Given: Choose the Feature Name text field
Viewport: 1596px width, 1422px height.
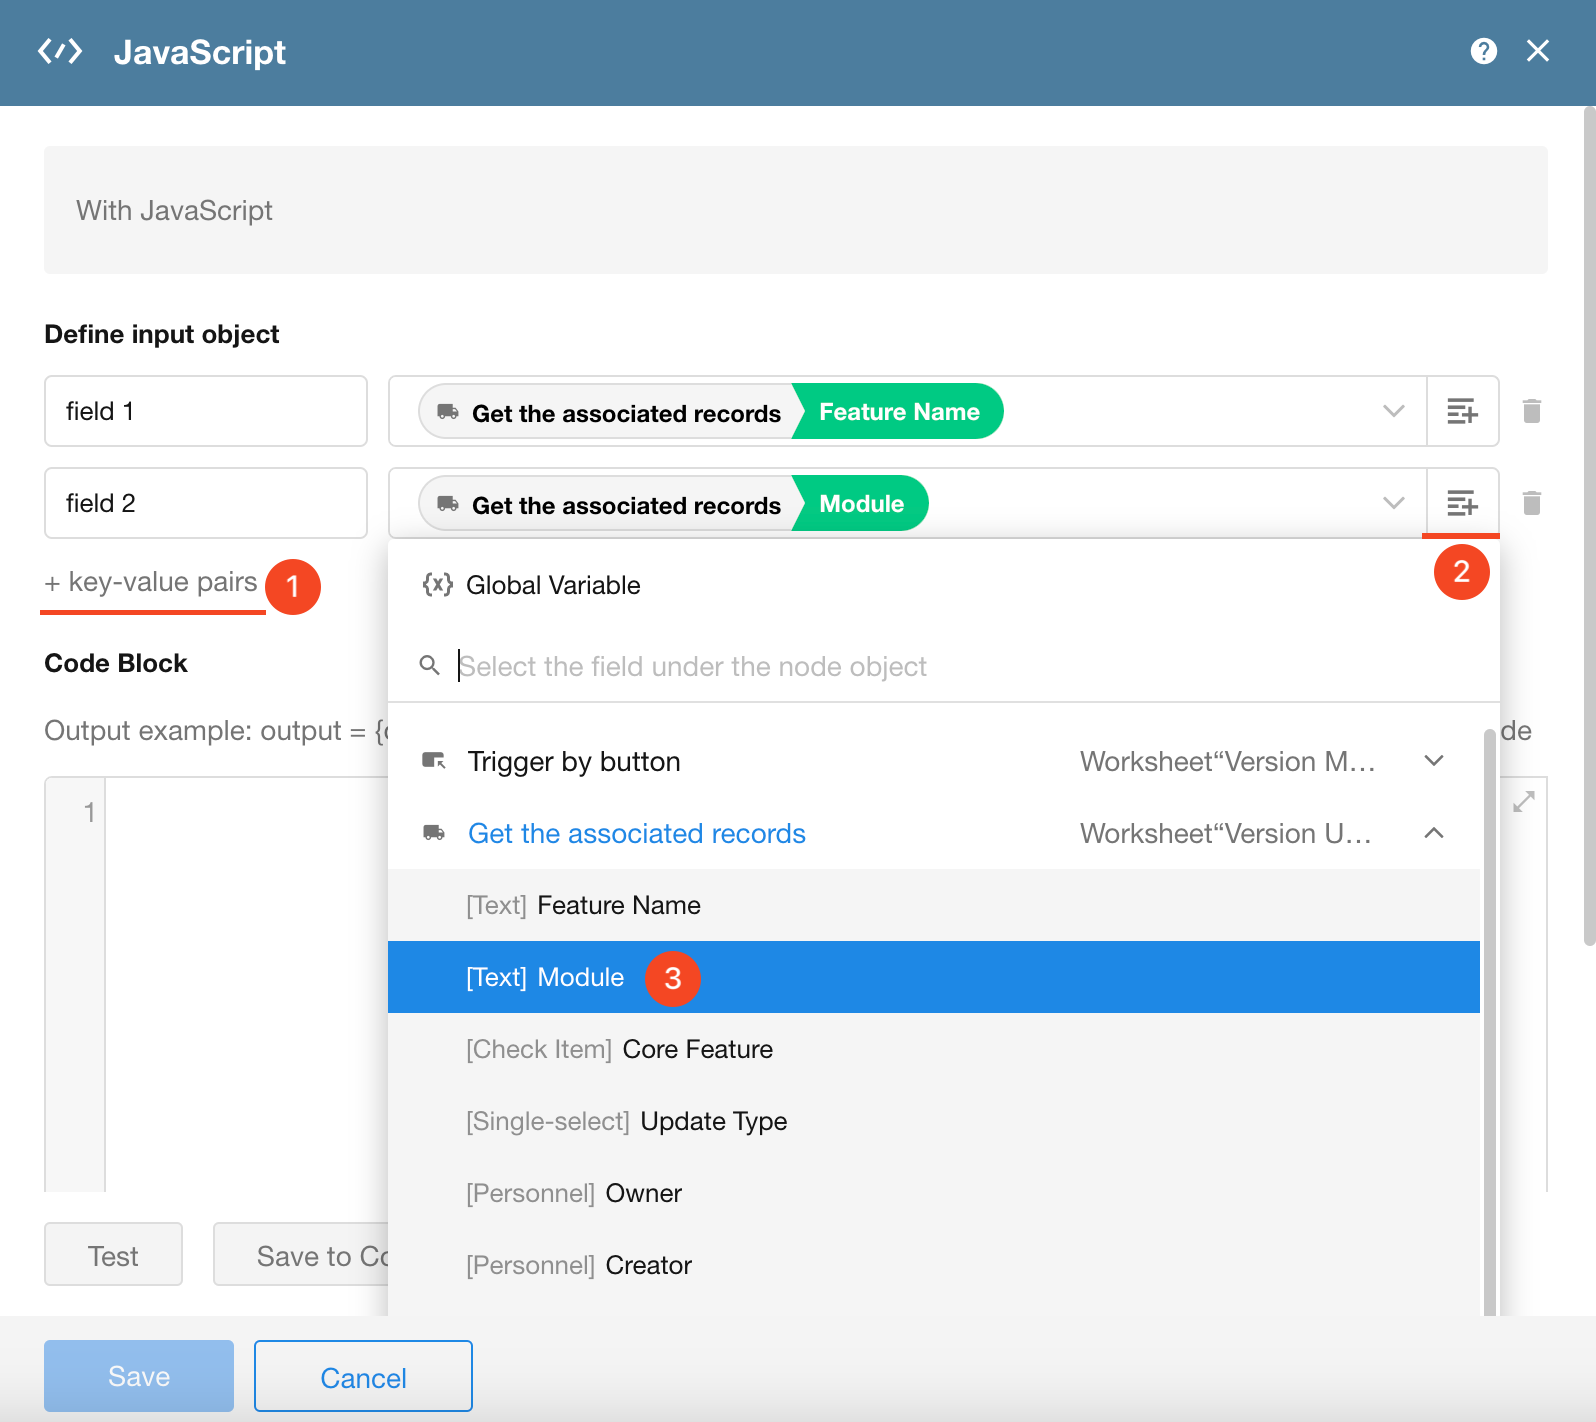Looking at the screenshot, I should 618,905.
